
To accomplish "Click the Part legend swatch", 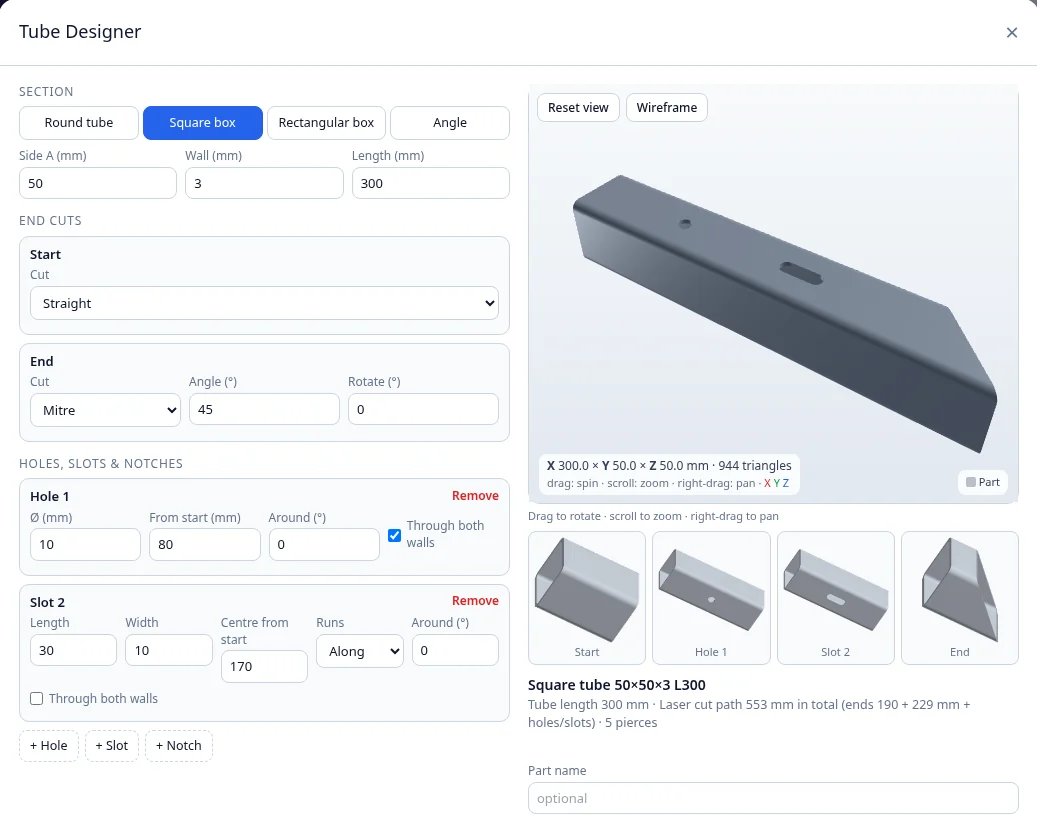I will (970, 482).
